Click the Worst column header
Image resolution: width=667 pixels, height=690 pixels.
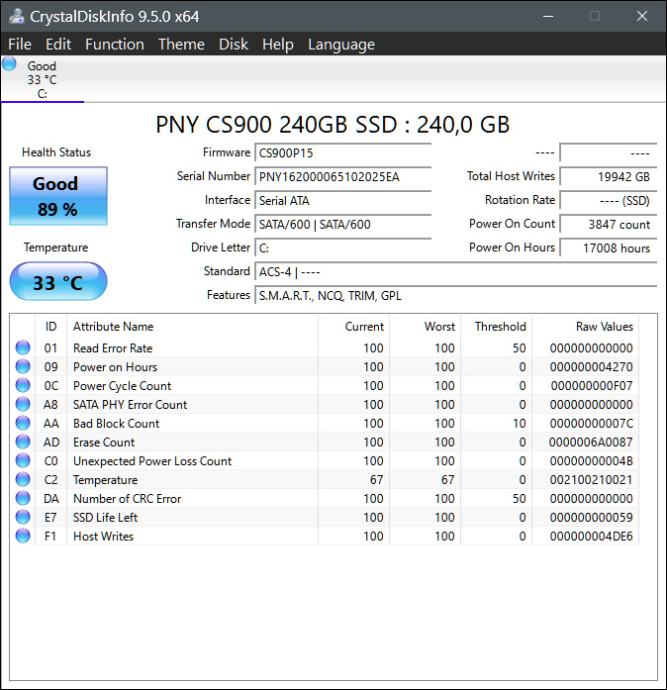[425, 327]
